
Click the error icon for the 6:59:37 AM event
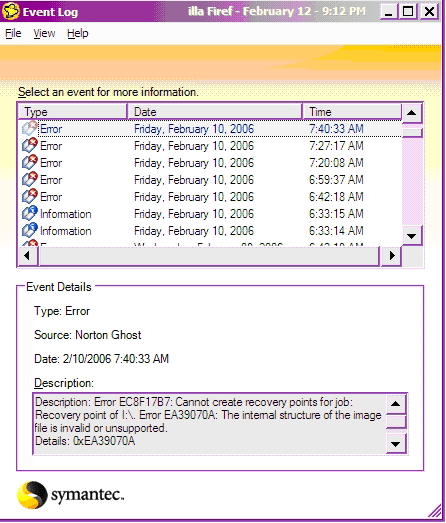(30, 179)
